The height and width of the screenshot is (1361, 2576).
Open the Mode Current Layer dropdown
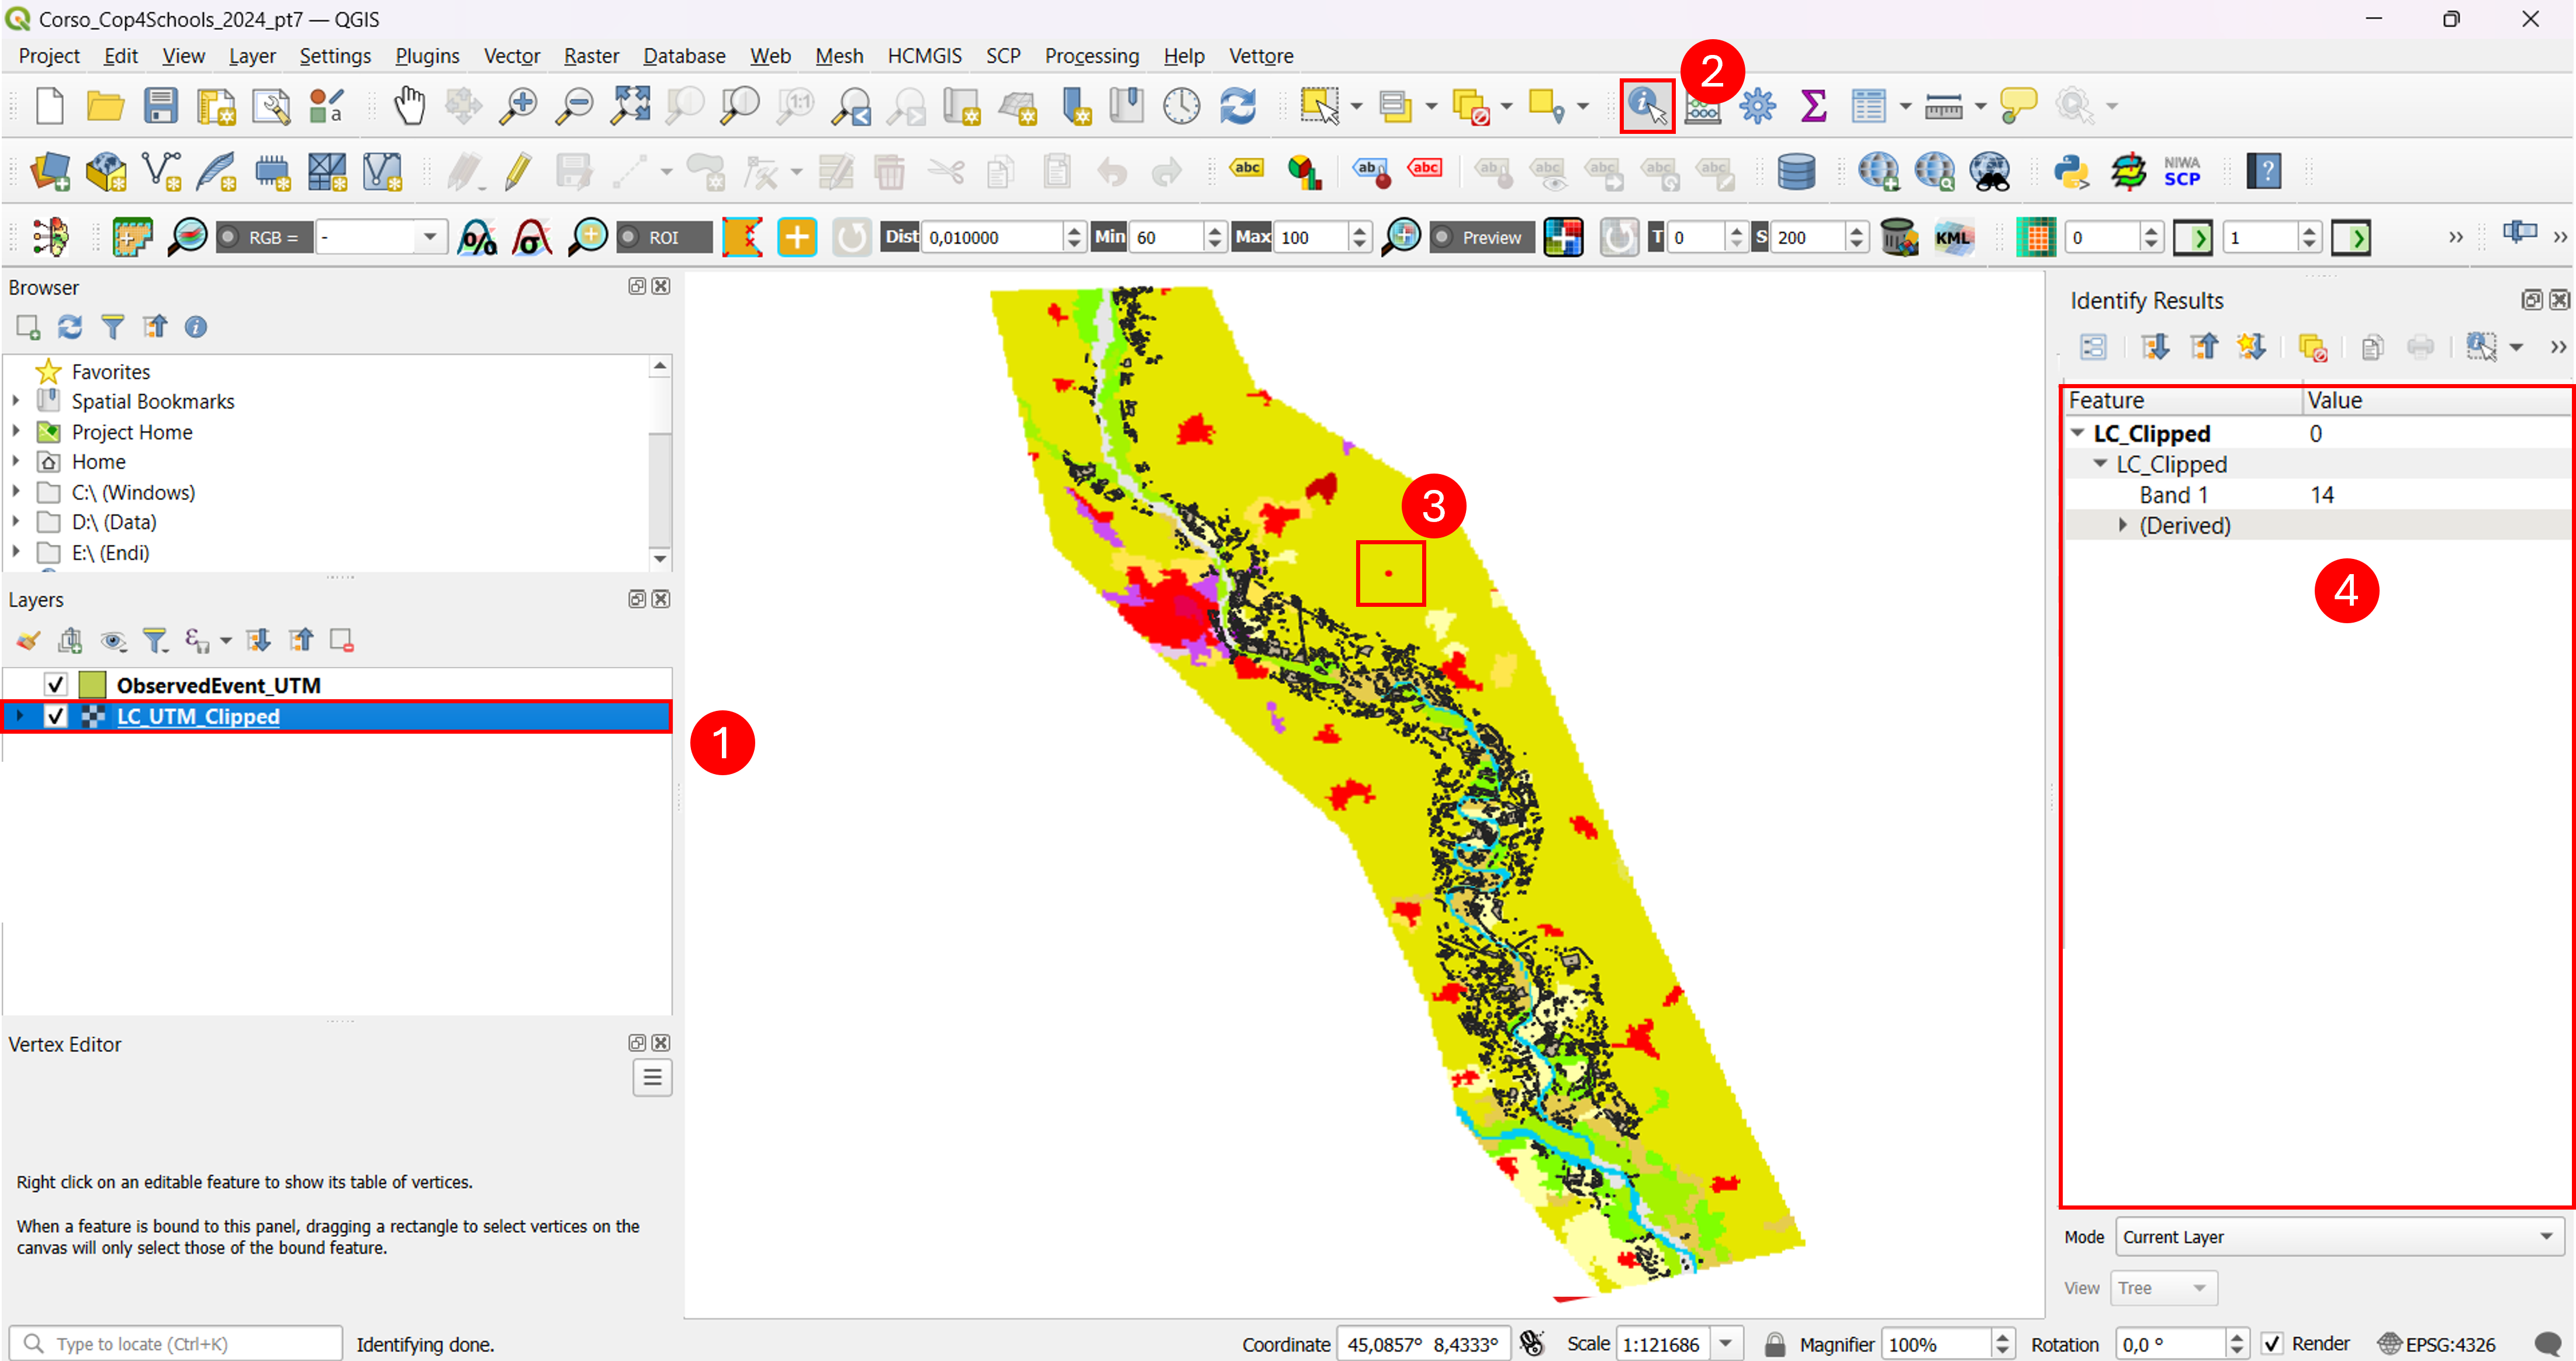pyautogui.click(x=2339, y=1237)
